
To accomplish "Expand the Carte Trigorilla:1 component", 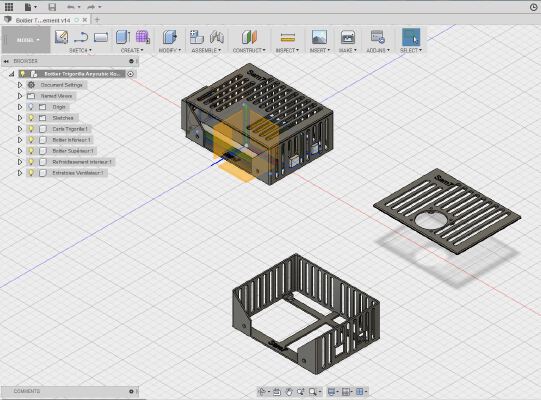I will (20, 129).
